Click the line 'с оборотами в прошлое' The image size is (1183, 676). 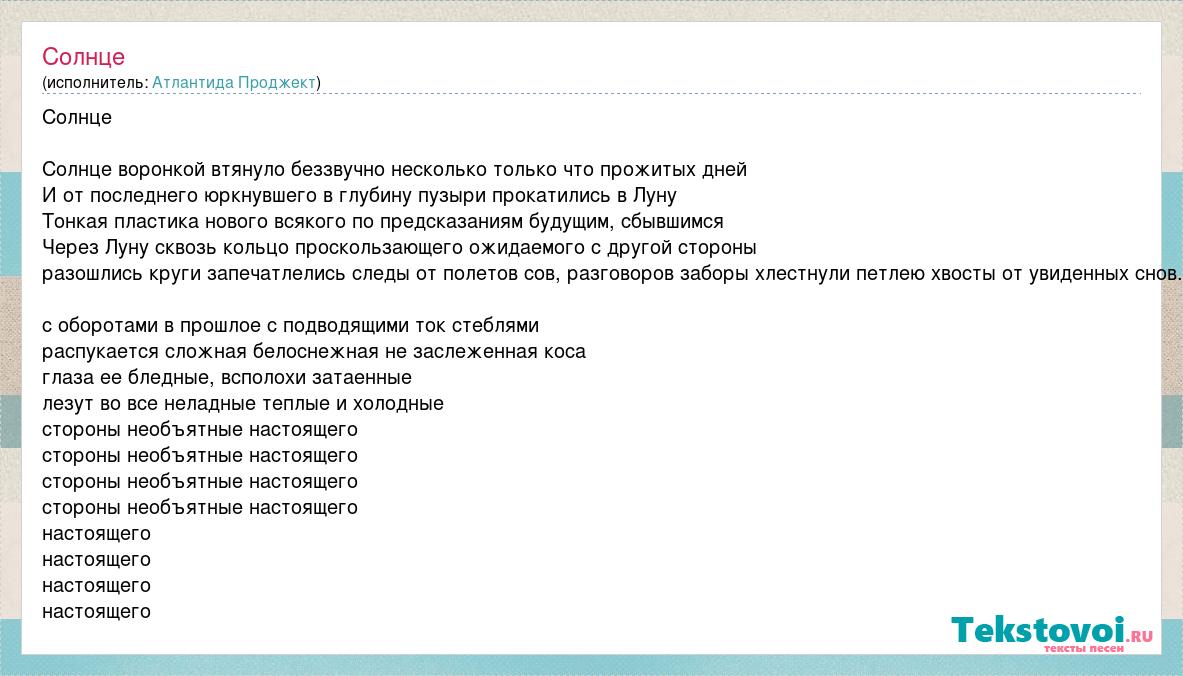tap(290, 325)
